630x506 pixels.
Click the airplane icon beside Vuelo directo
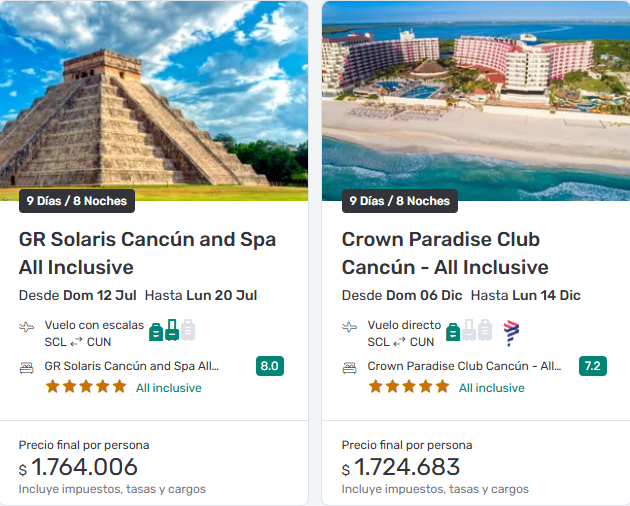tap(349, 327)
